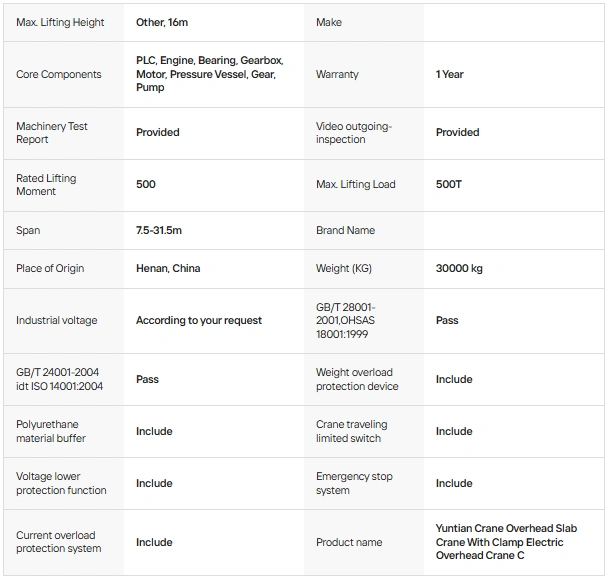Image resolution: width=609 pixels, height=581 pixels.
Task: Click the 'GB/T 28001-2001,OHSAS 18001:1999' label
Action: coord(346,320)
